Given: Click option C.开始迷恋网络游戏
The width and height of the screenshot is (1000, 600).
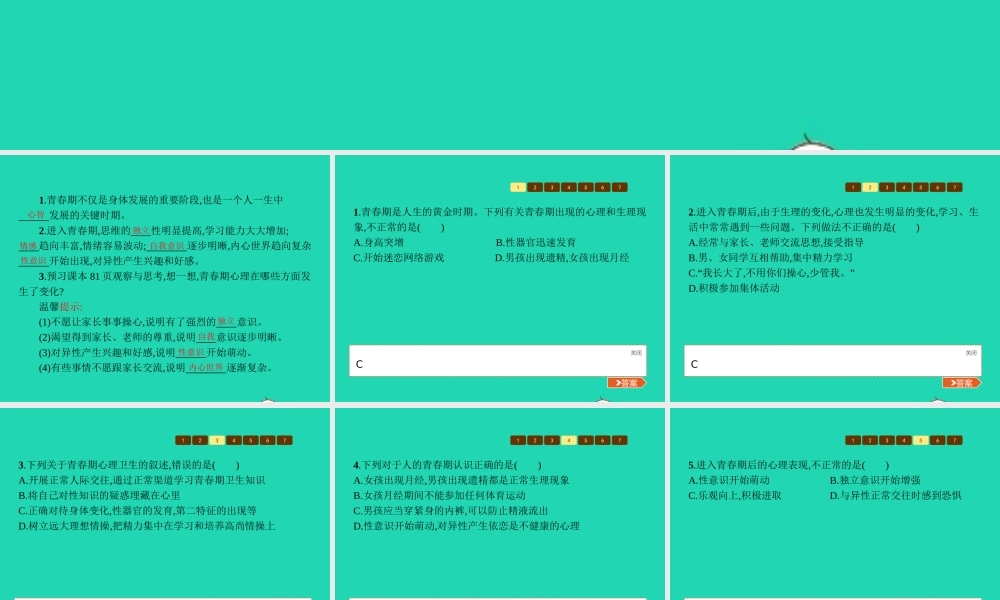Looking at the screenshot, I should click(399, 258).
